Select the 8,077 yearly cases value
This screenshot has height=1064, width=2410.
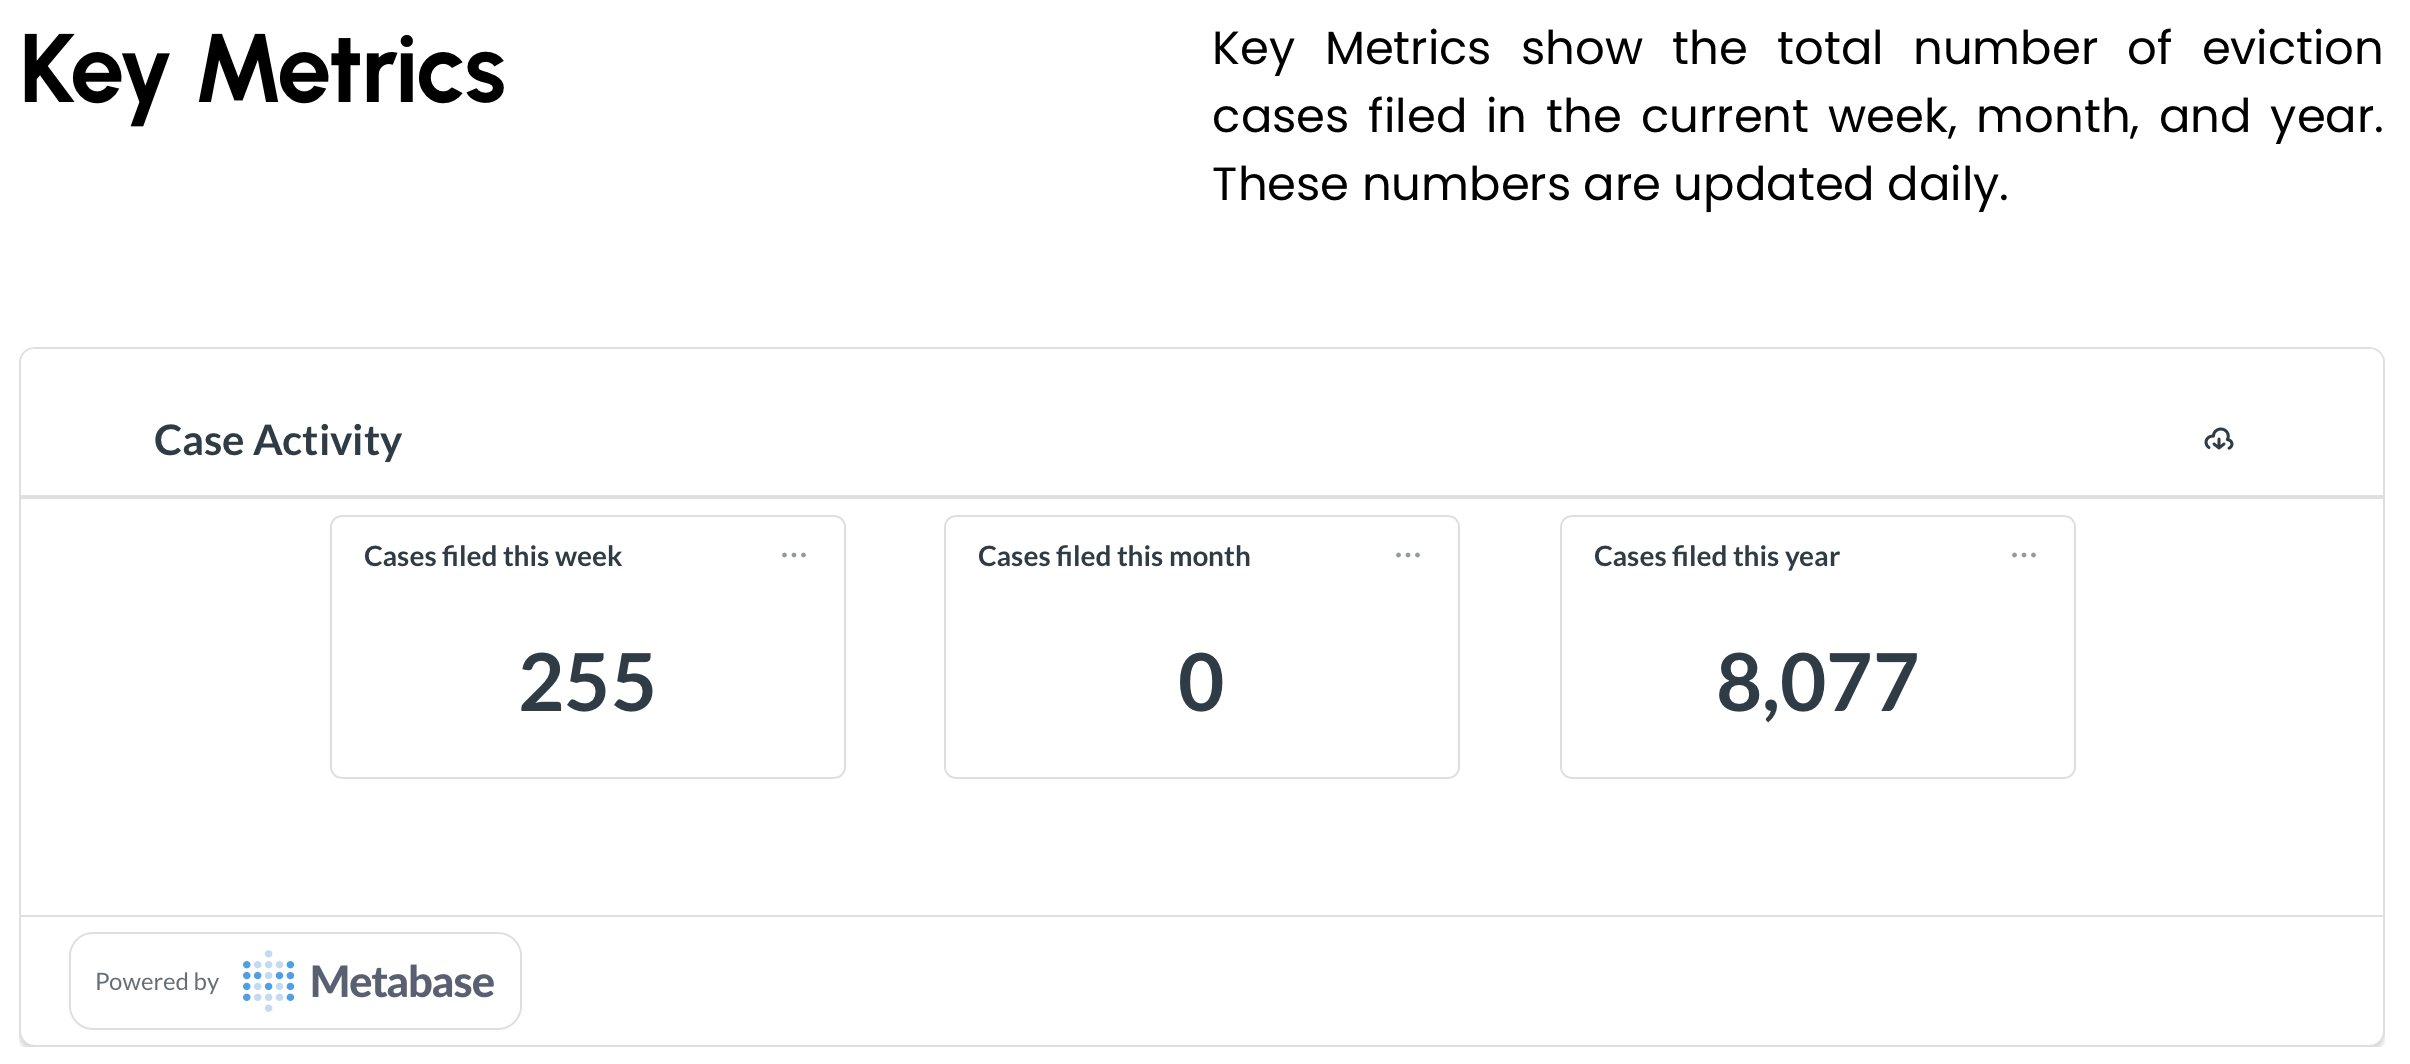coord(1817,683)
